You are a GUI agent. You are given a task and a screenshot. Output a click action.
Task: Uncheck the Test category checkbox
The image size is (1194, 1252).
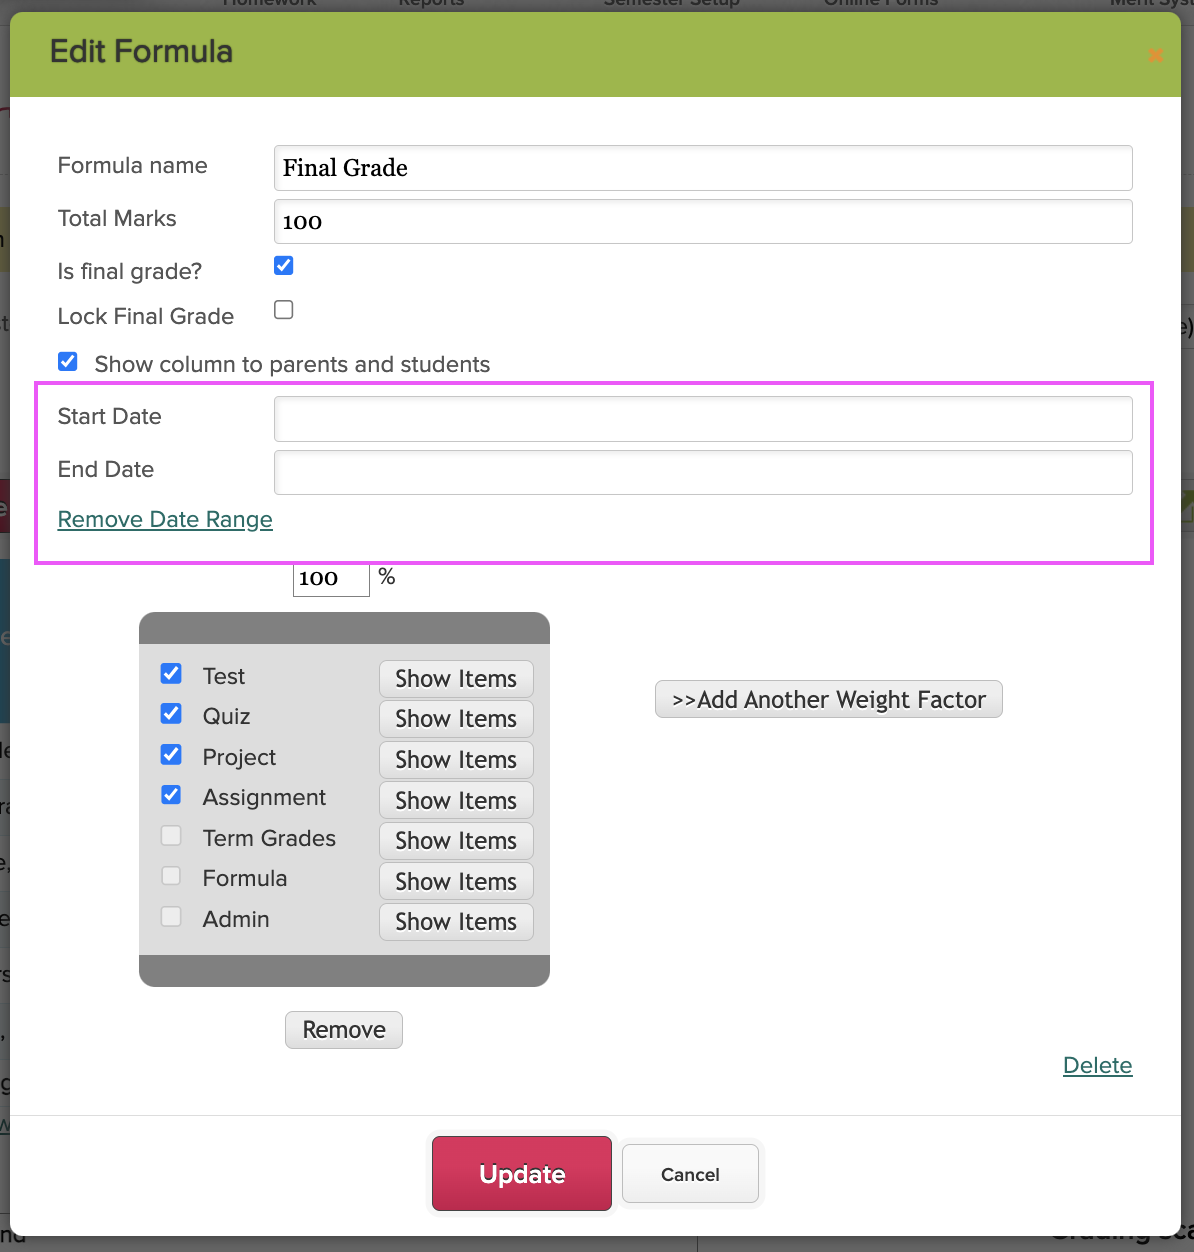click(x=171, y=673)
